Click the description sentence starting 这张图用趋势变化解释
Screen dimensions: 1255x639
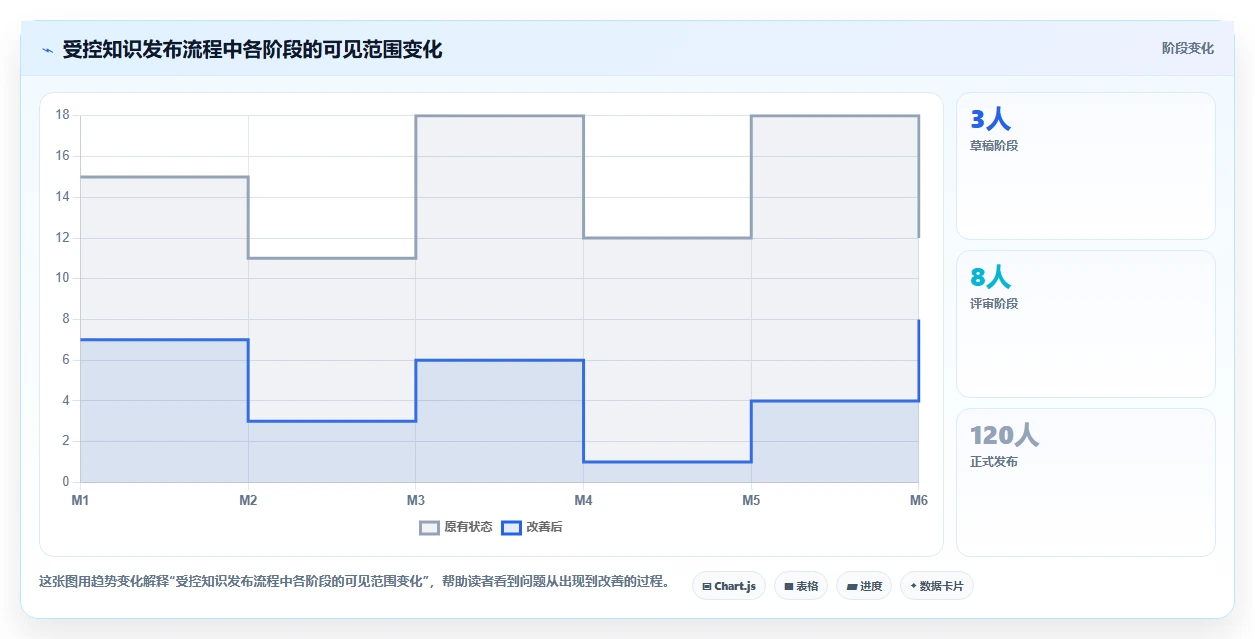coord(355,581)
